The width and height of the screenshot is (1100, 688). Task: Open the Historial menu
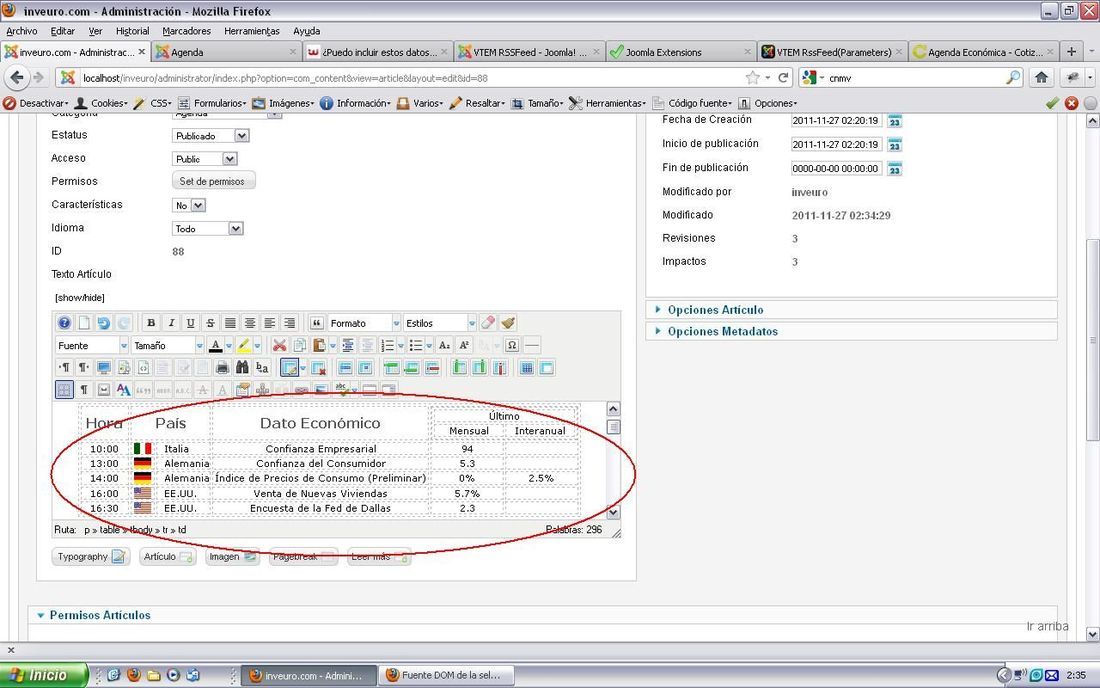(133, 31)
